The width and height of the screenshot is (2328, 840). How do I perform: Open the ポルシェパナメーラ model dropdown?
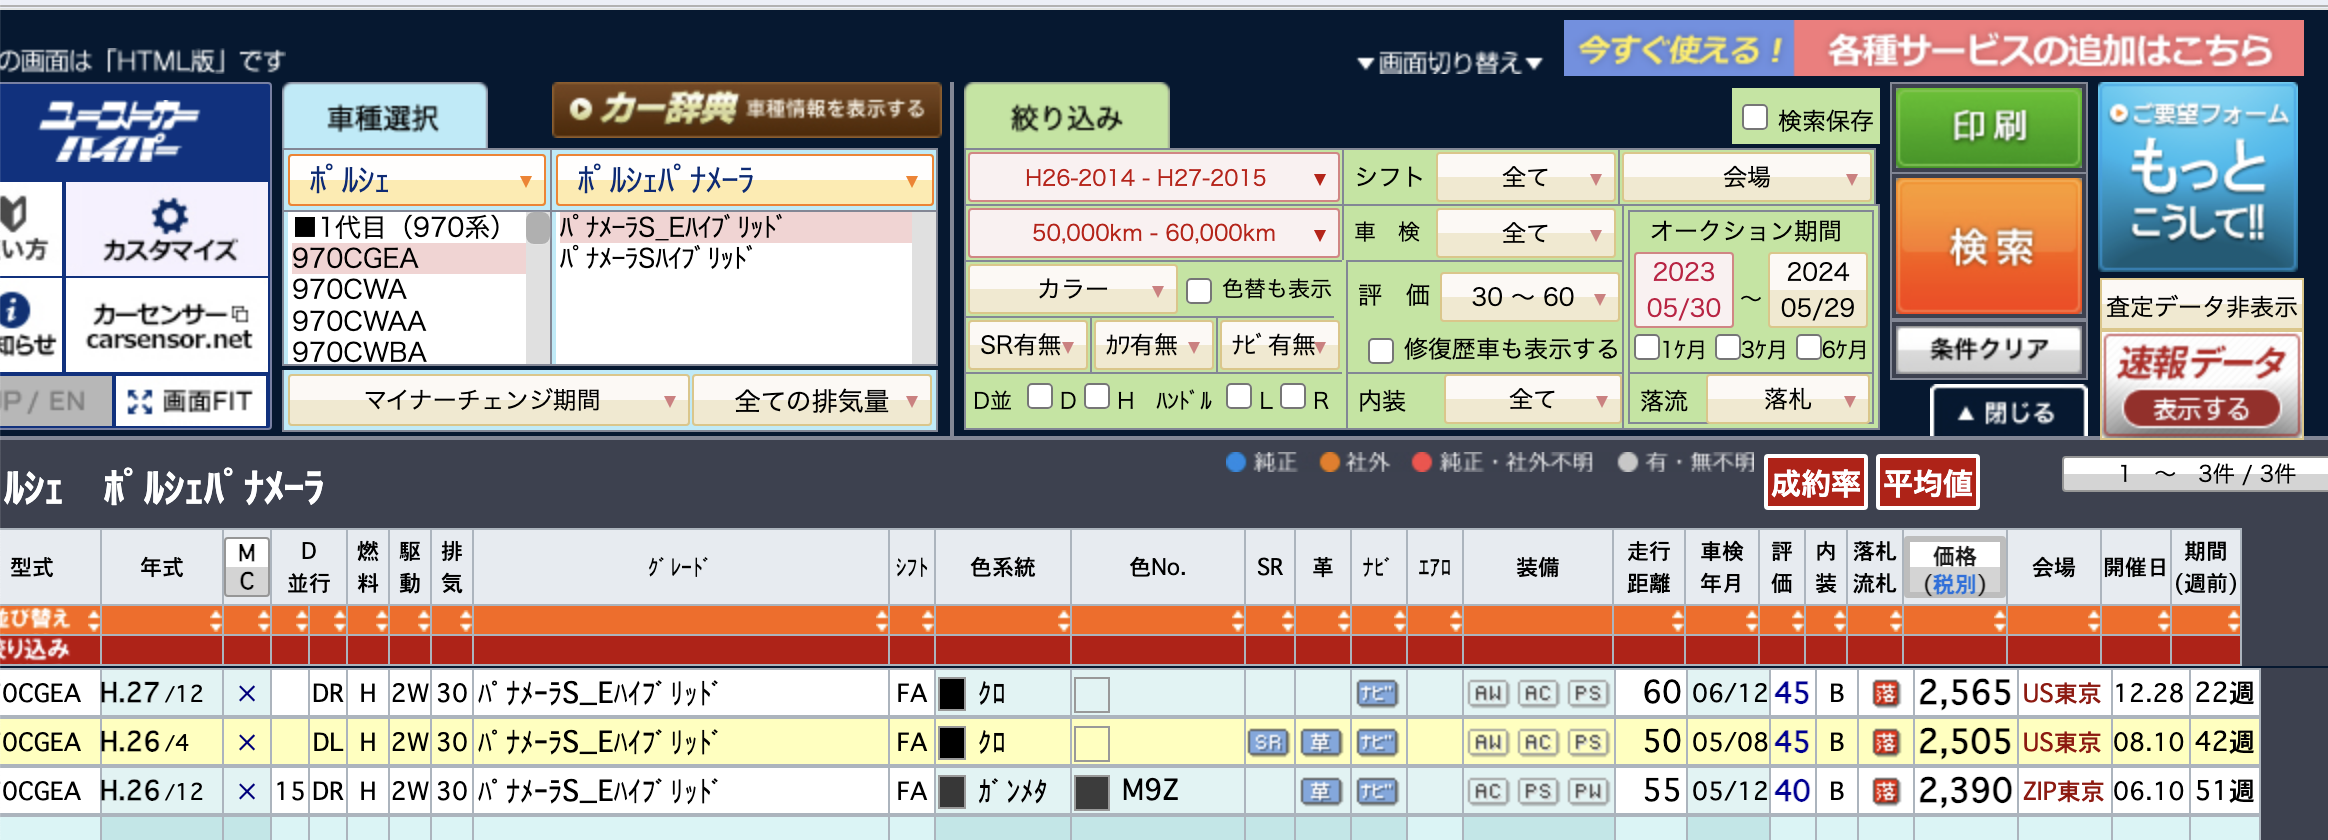pos(744,180)
